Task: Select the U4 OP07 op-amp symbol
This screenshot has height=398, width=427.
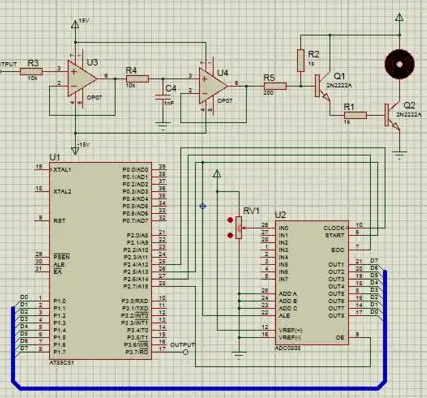Action: coord(213,86)
